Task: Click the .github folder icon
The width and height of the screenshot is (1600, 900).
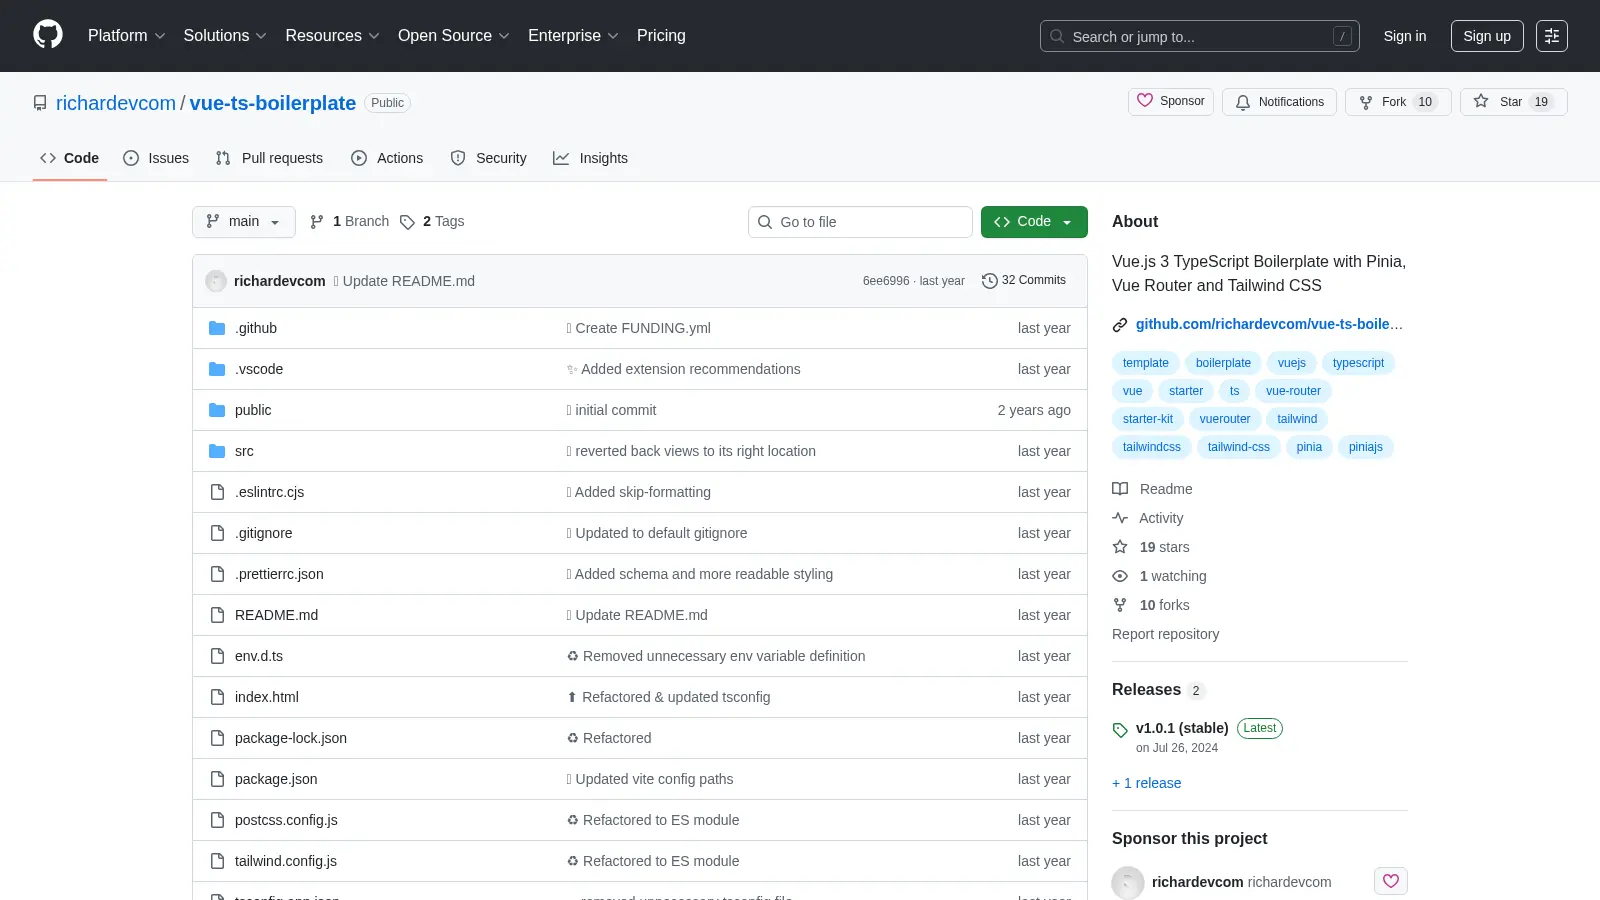Action: click(x=217, y=328)
